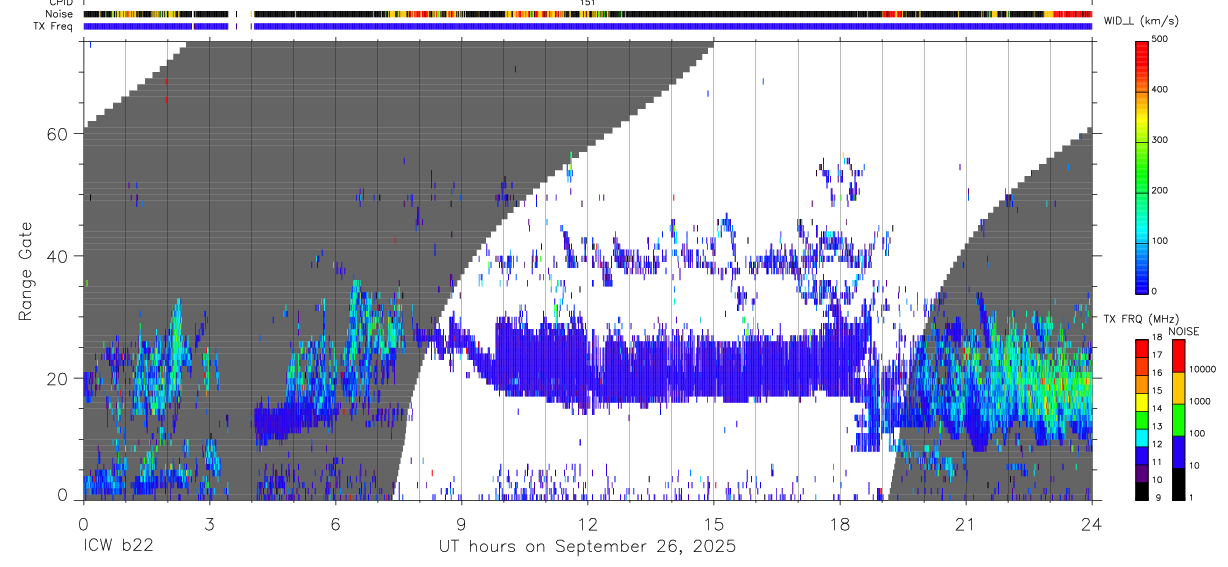This screenshot has height=567, width=1228.
Task: Click the '24' hour label on the x-axis
Action: tap(1092, 522)
